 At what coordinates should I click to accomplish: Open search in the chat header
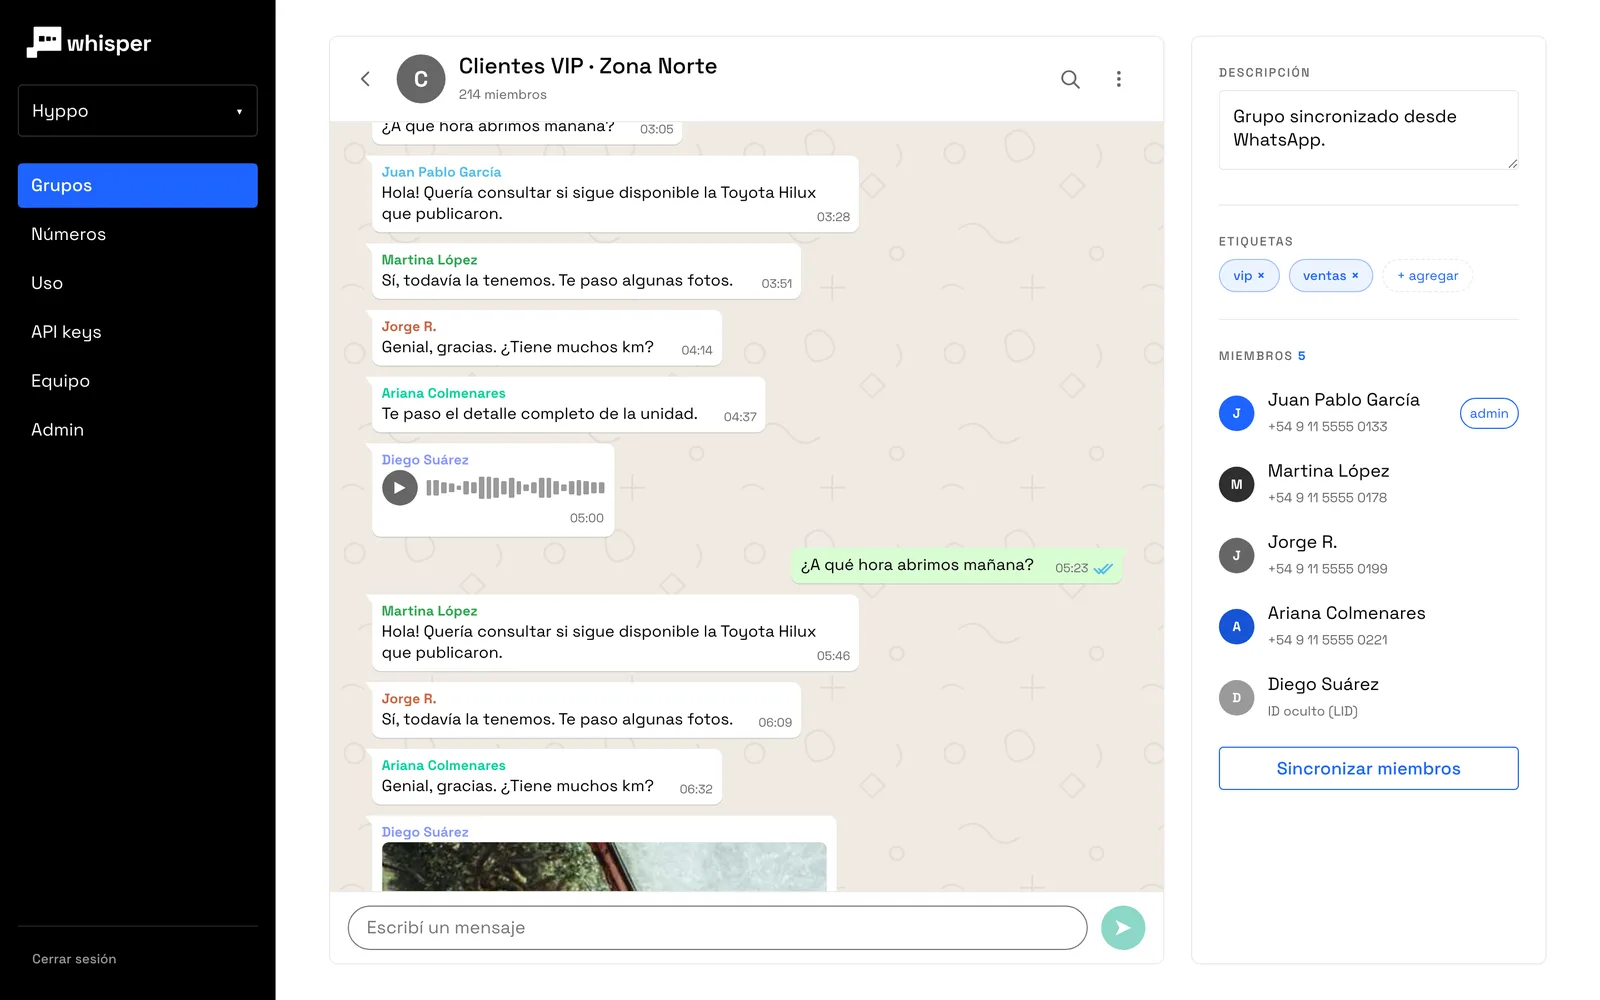[x=1070, y=79]
